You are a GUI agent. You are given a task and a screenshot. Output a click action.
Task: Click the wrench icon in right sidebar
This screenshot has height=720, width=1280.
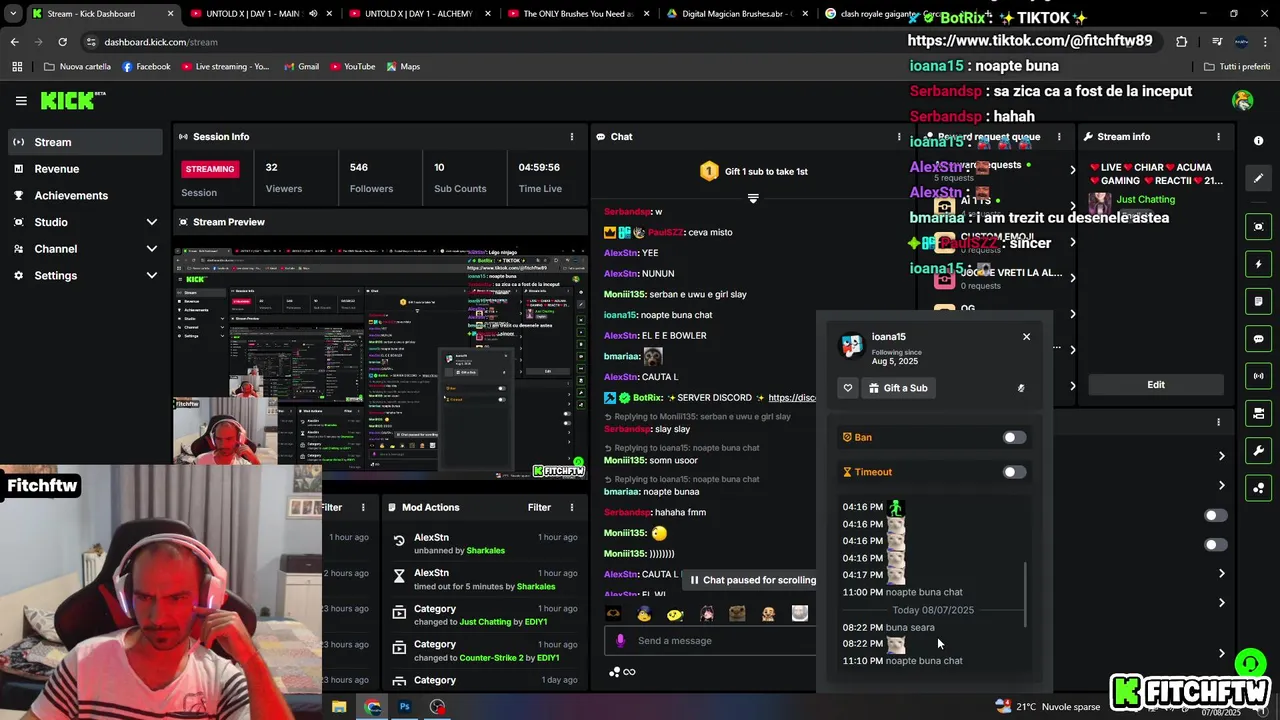tap(1258, 451)
